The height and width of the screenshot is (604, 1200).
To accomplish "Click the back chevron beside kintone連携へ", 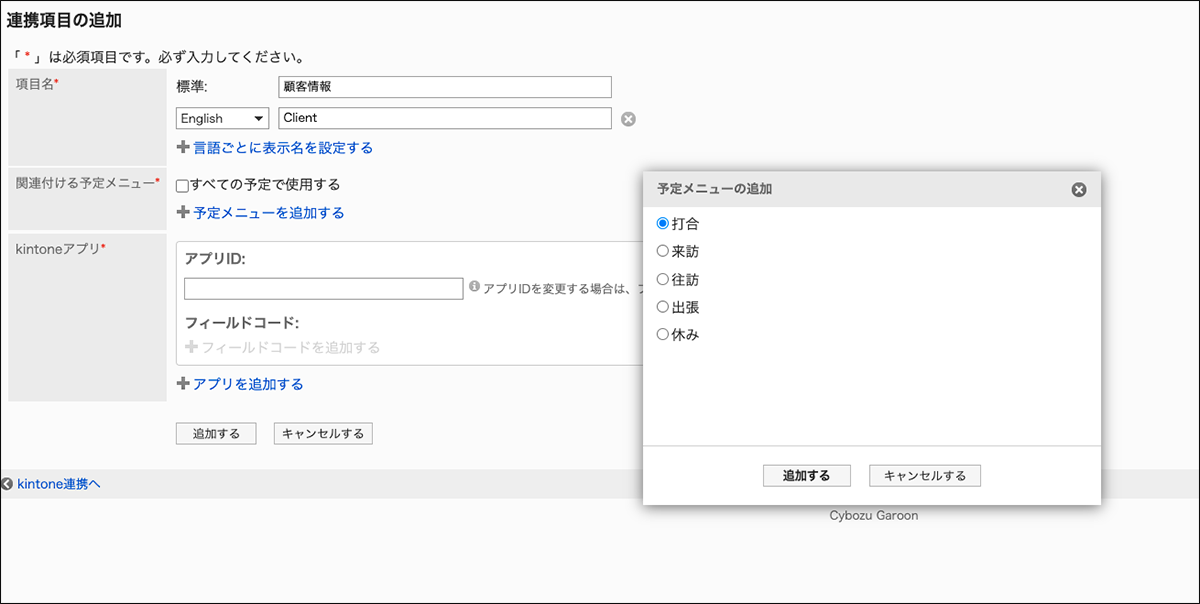I will coord(8,483).
